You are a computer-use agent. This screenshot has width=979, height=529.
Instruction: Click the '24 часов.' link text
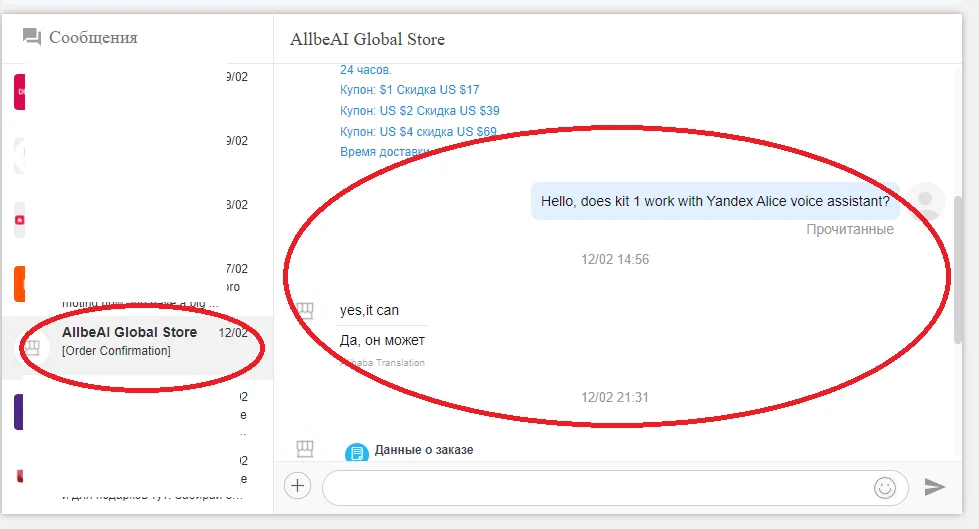point(365,70)
